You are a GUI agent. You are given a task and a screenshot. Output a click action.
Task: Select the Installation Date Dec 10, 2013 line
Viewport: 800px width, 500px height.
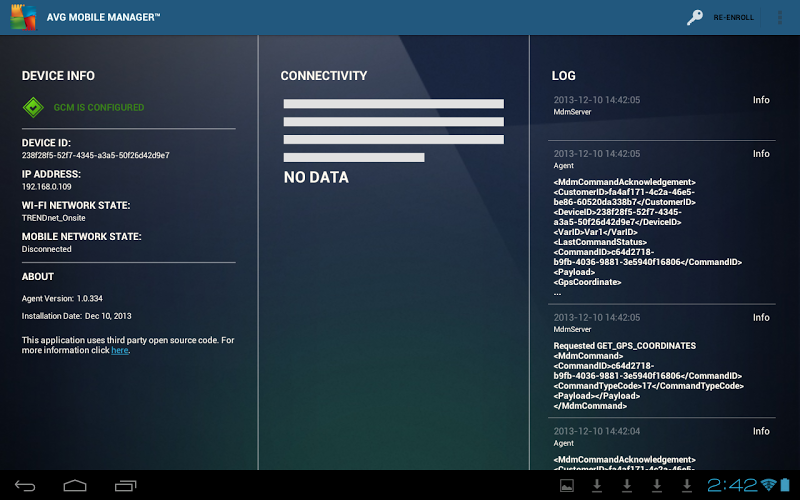point(77,316)
